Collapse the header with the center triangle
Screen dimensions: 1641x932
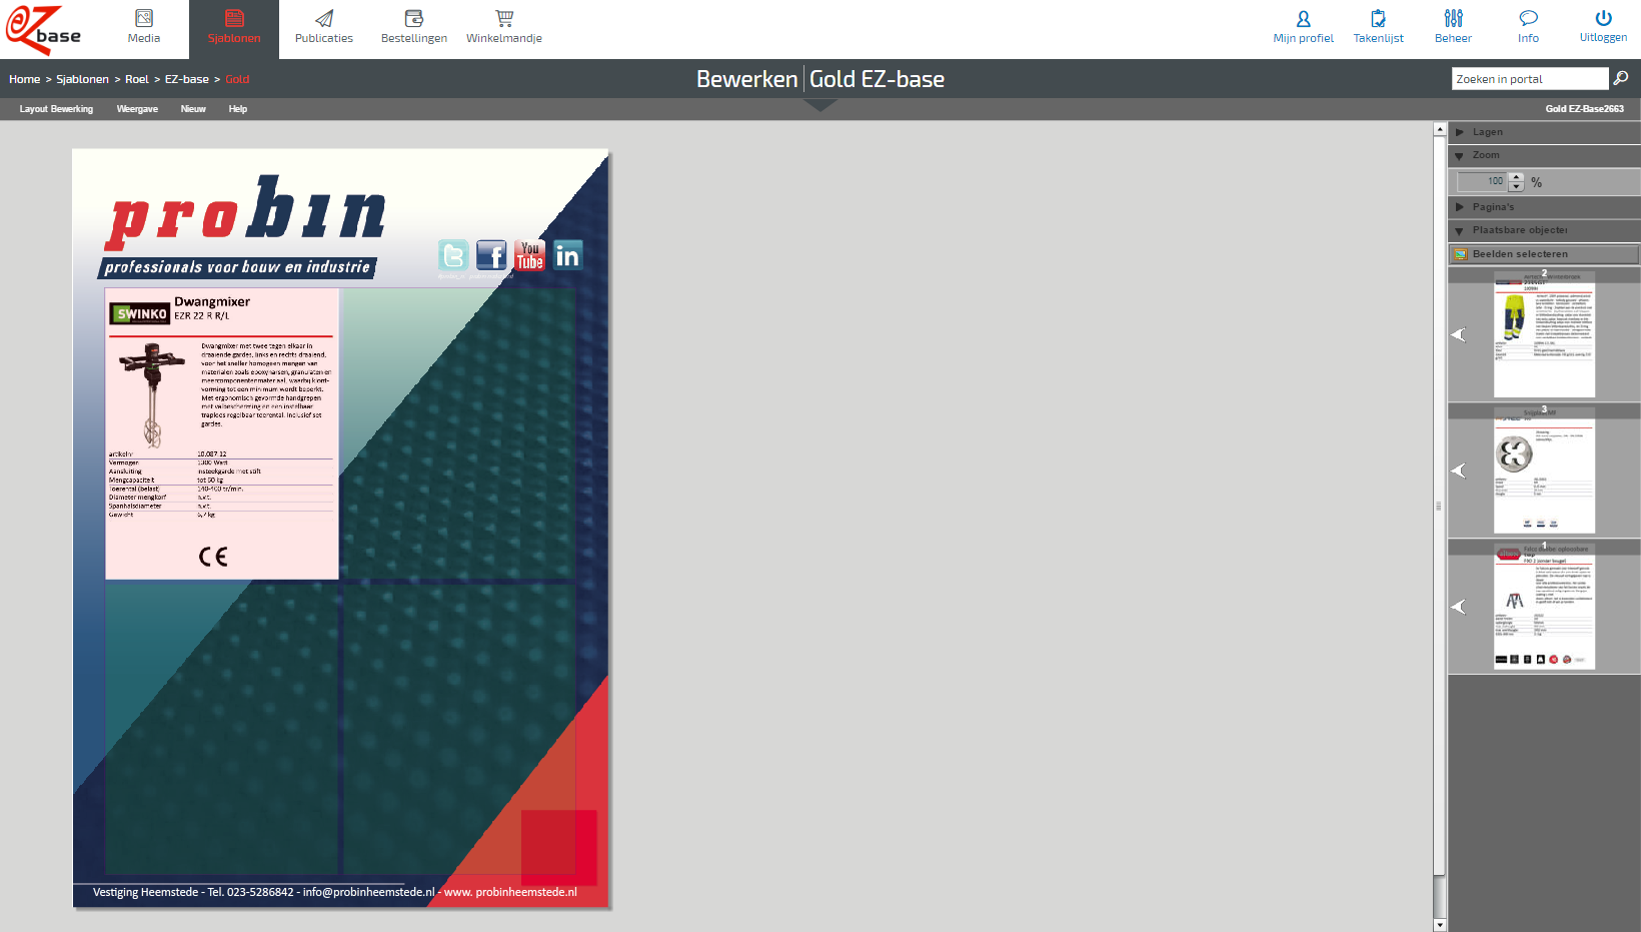click(820, 105)
